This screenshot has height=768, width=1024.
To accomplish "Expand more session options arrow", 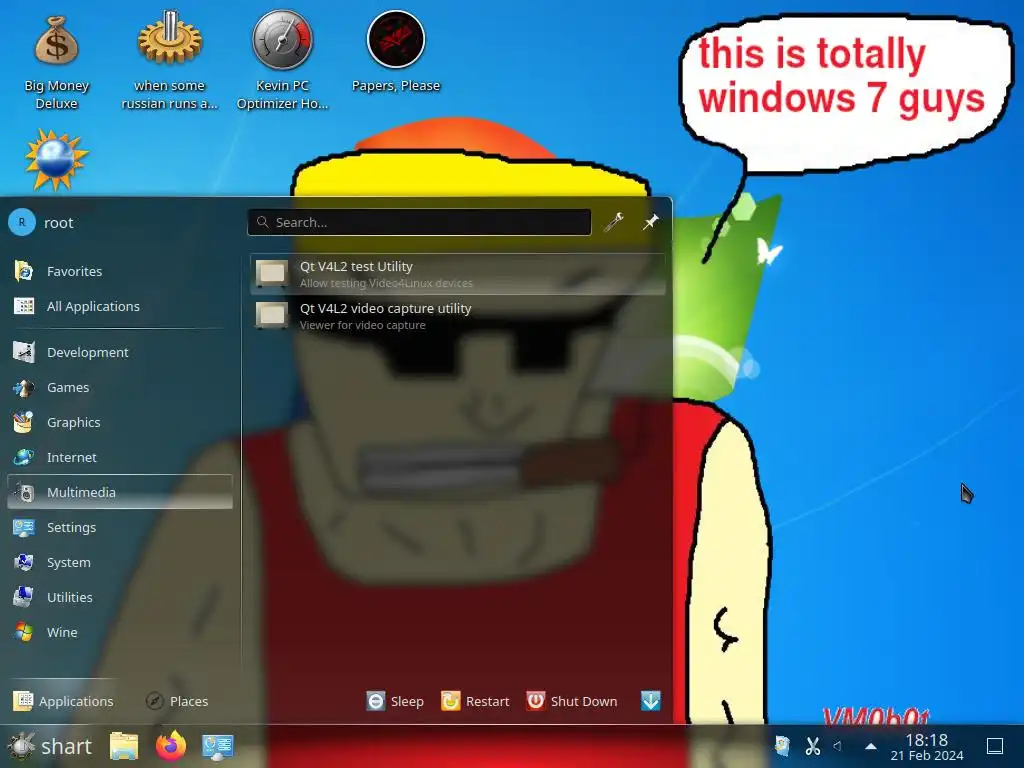I will tap(650, 701).
